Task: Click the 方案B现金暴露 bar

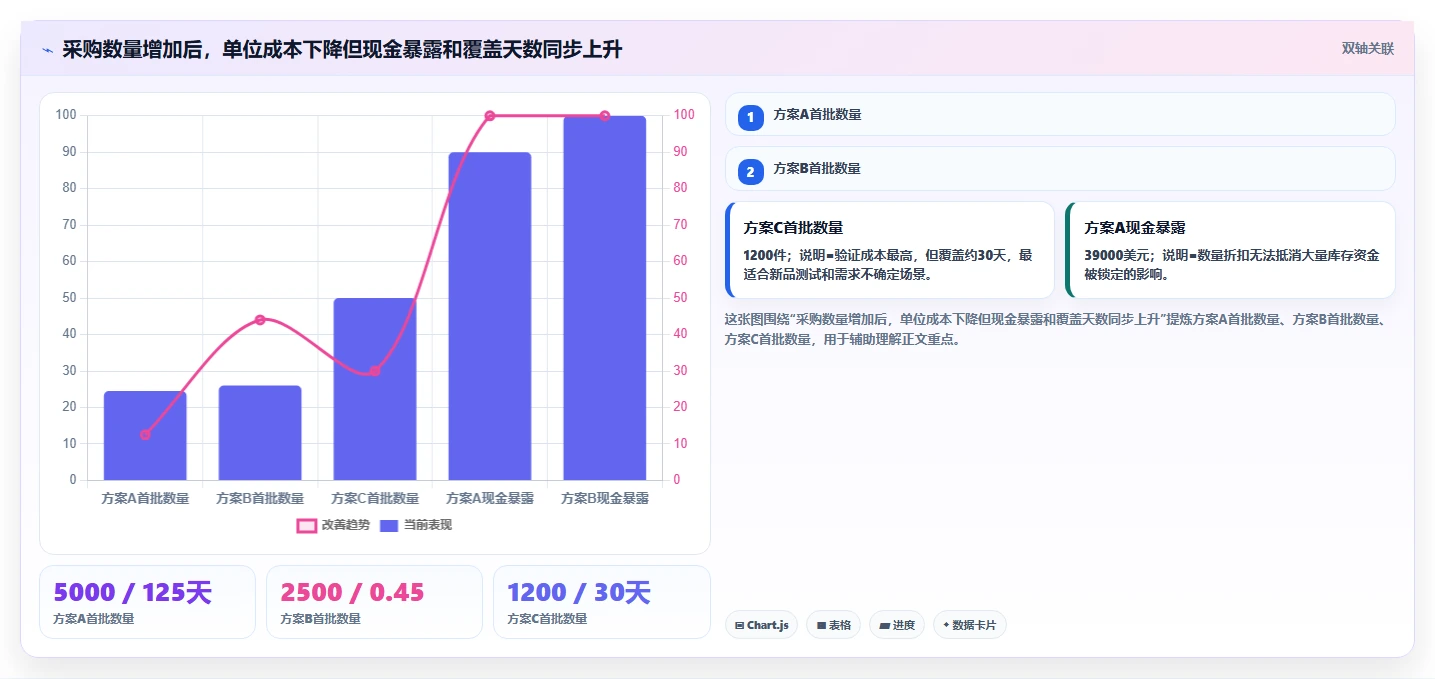Action: (605, 298)
